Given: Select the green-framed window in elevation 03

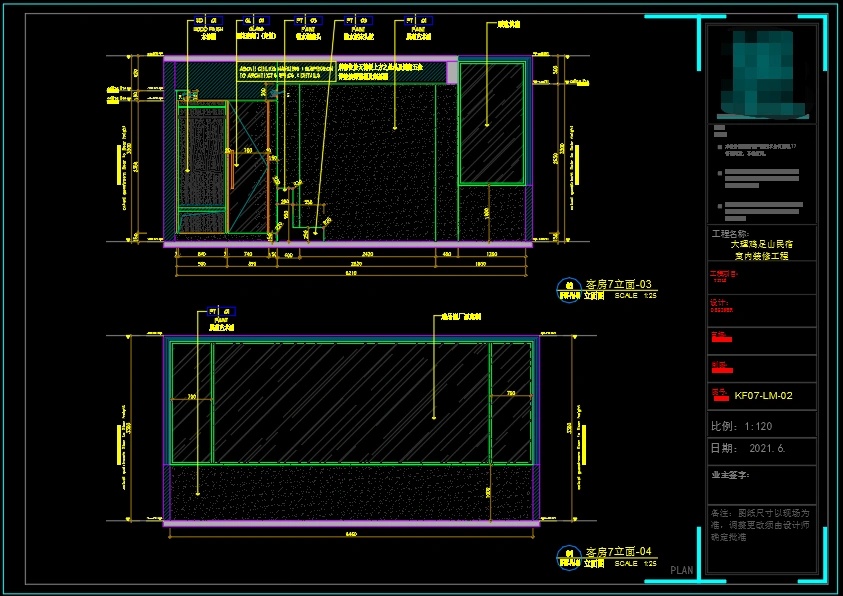Looking at the screenshot, I should coord(491,123).
